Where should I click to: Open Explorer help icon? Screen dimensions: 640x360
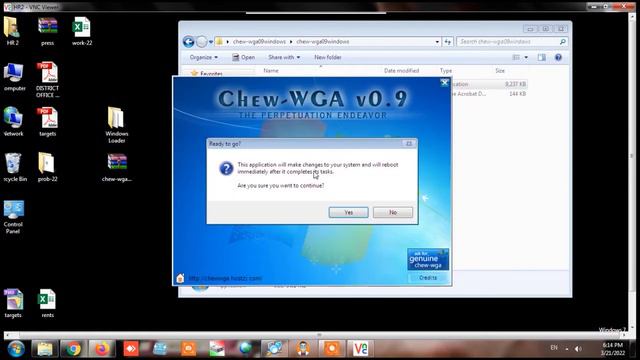(558, 58)
